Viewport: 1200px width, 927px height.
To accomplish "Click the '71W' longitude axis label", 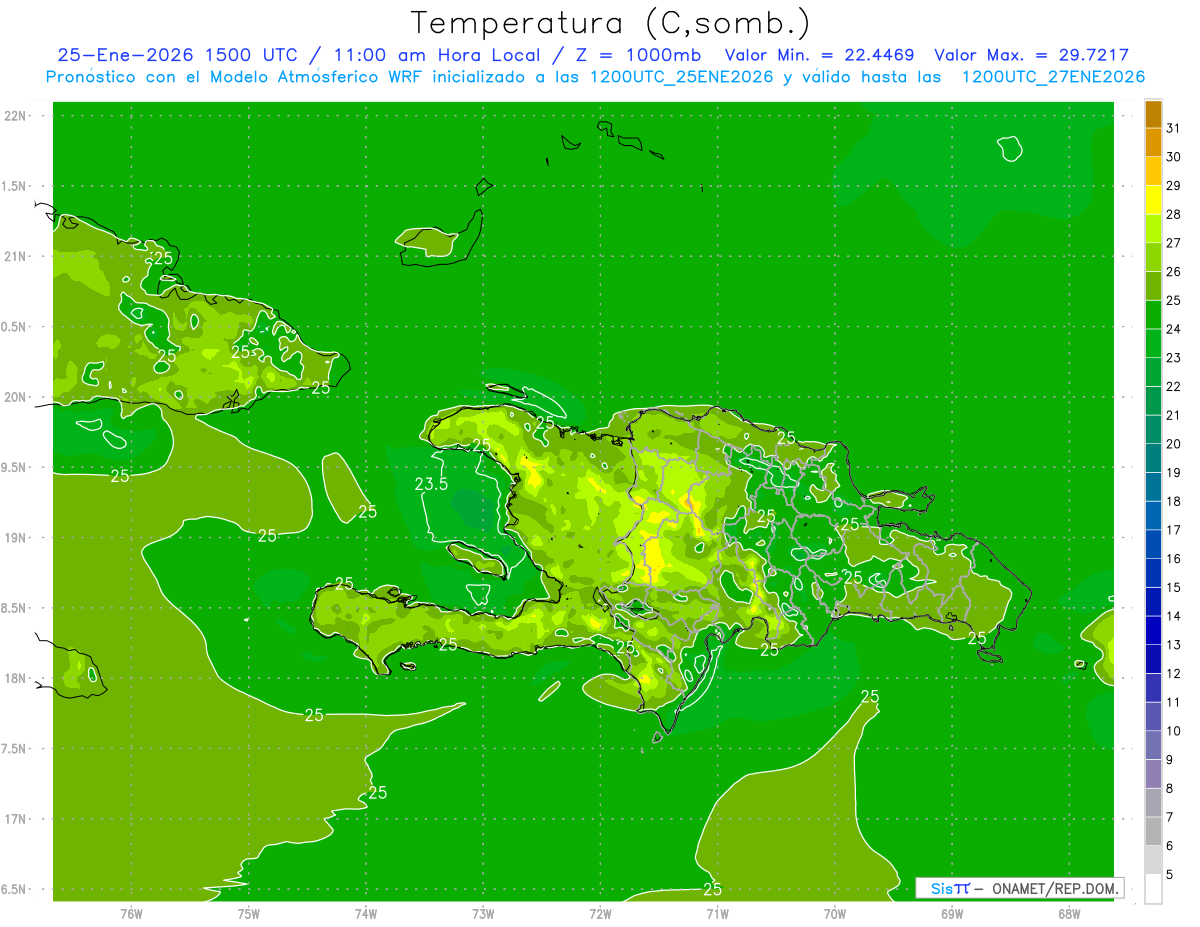I will pos(717,914).
